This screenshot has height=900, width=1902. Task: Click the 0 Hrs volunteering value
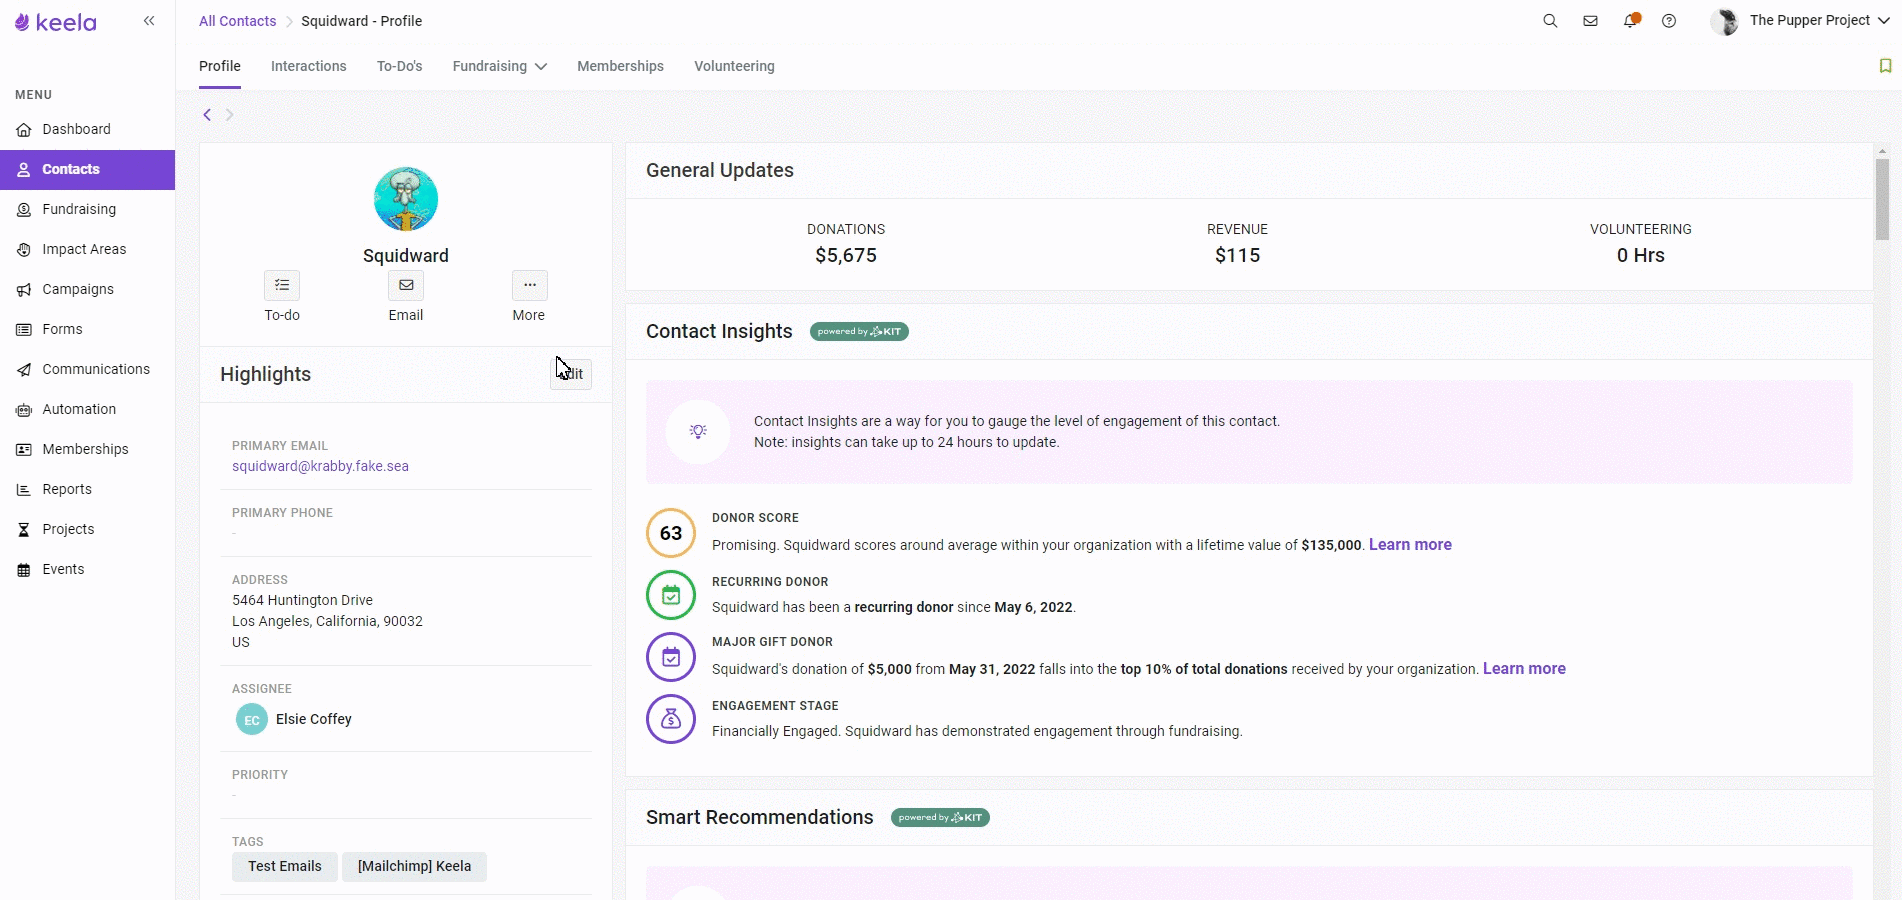(1641, 255)
